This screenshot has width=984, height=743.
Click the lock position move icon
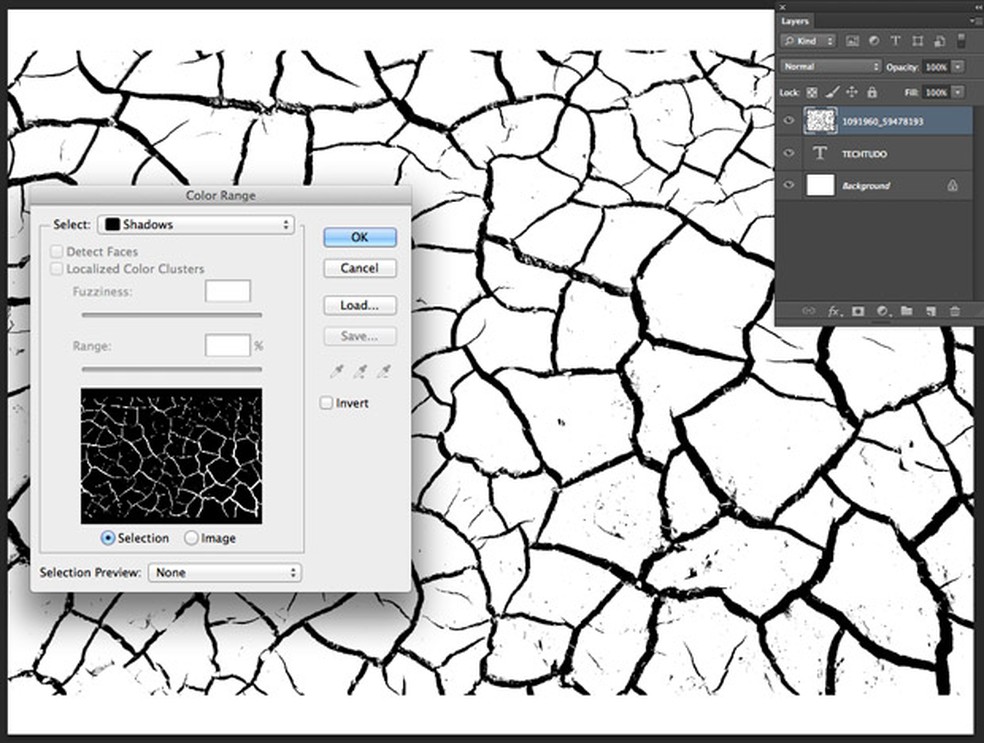click(x=852, y=92)
